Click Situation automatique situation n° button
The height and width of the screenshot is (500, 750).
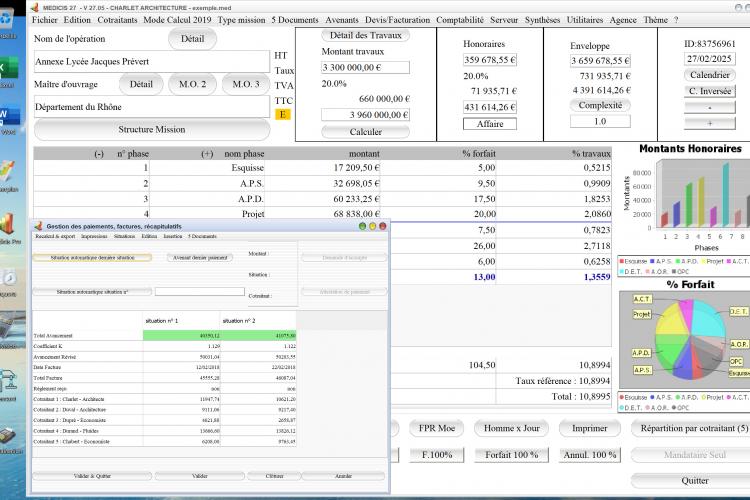click(92, 292)
